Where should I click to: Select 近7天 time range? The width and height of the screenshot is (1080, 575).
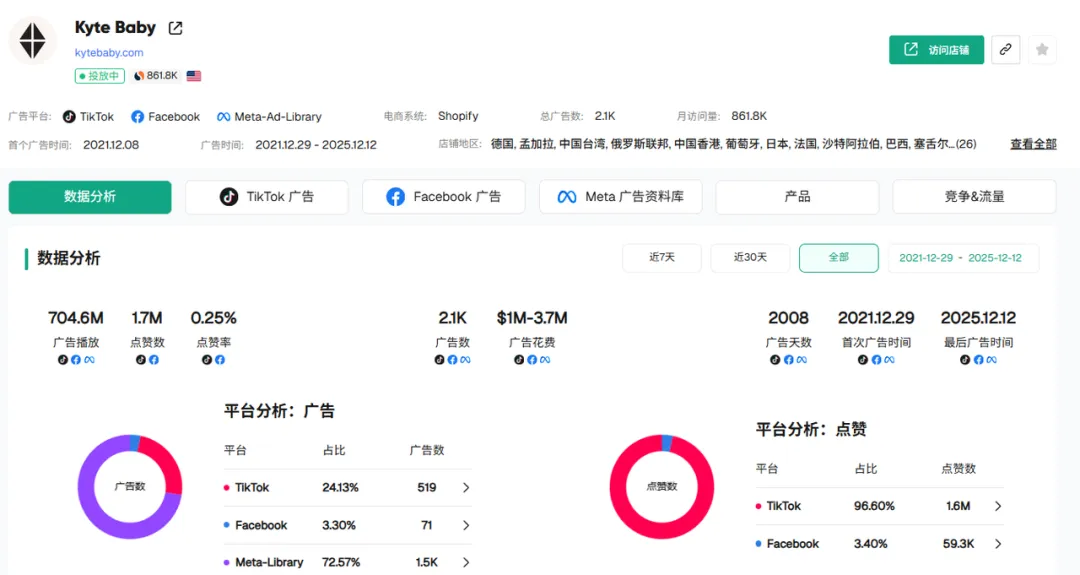coord(662,258)
